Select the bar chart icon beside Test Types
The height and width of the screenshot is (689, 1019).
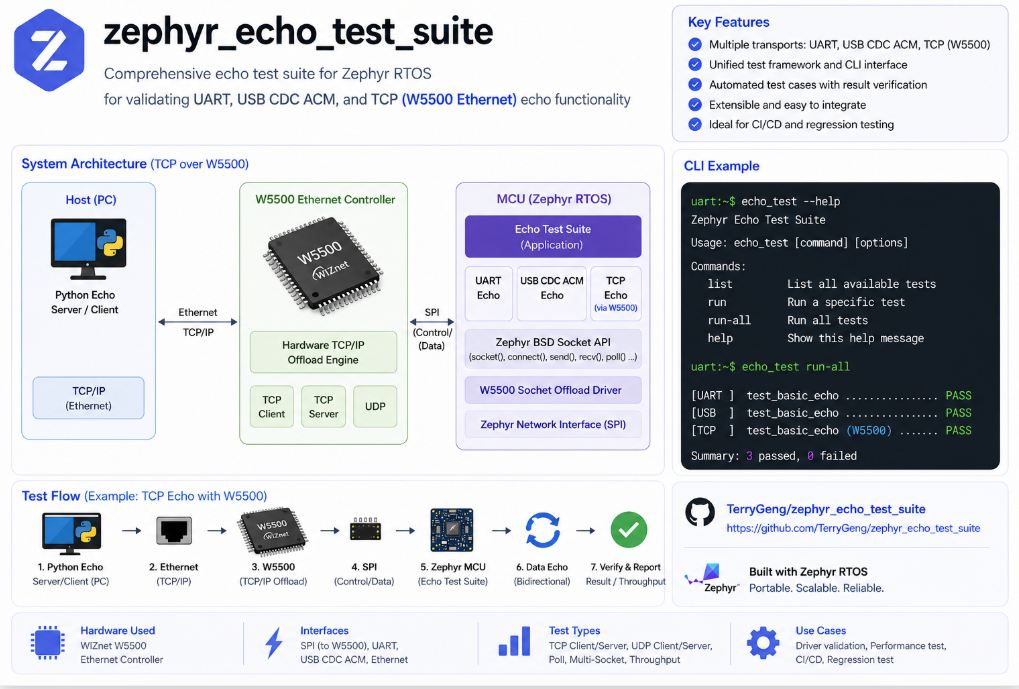[x=514, y=641]
